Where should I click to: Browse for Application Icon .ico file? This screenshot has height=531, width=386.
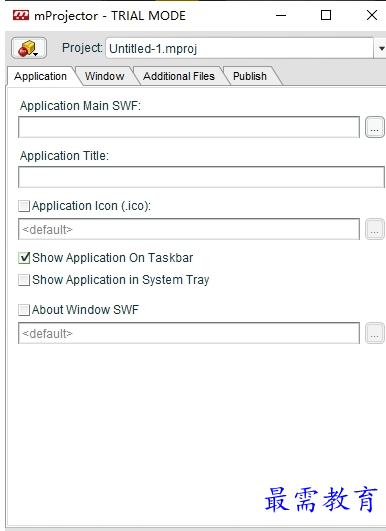374,229
